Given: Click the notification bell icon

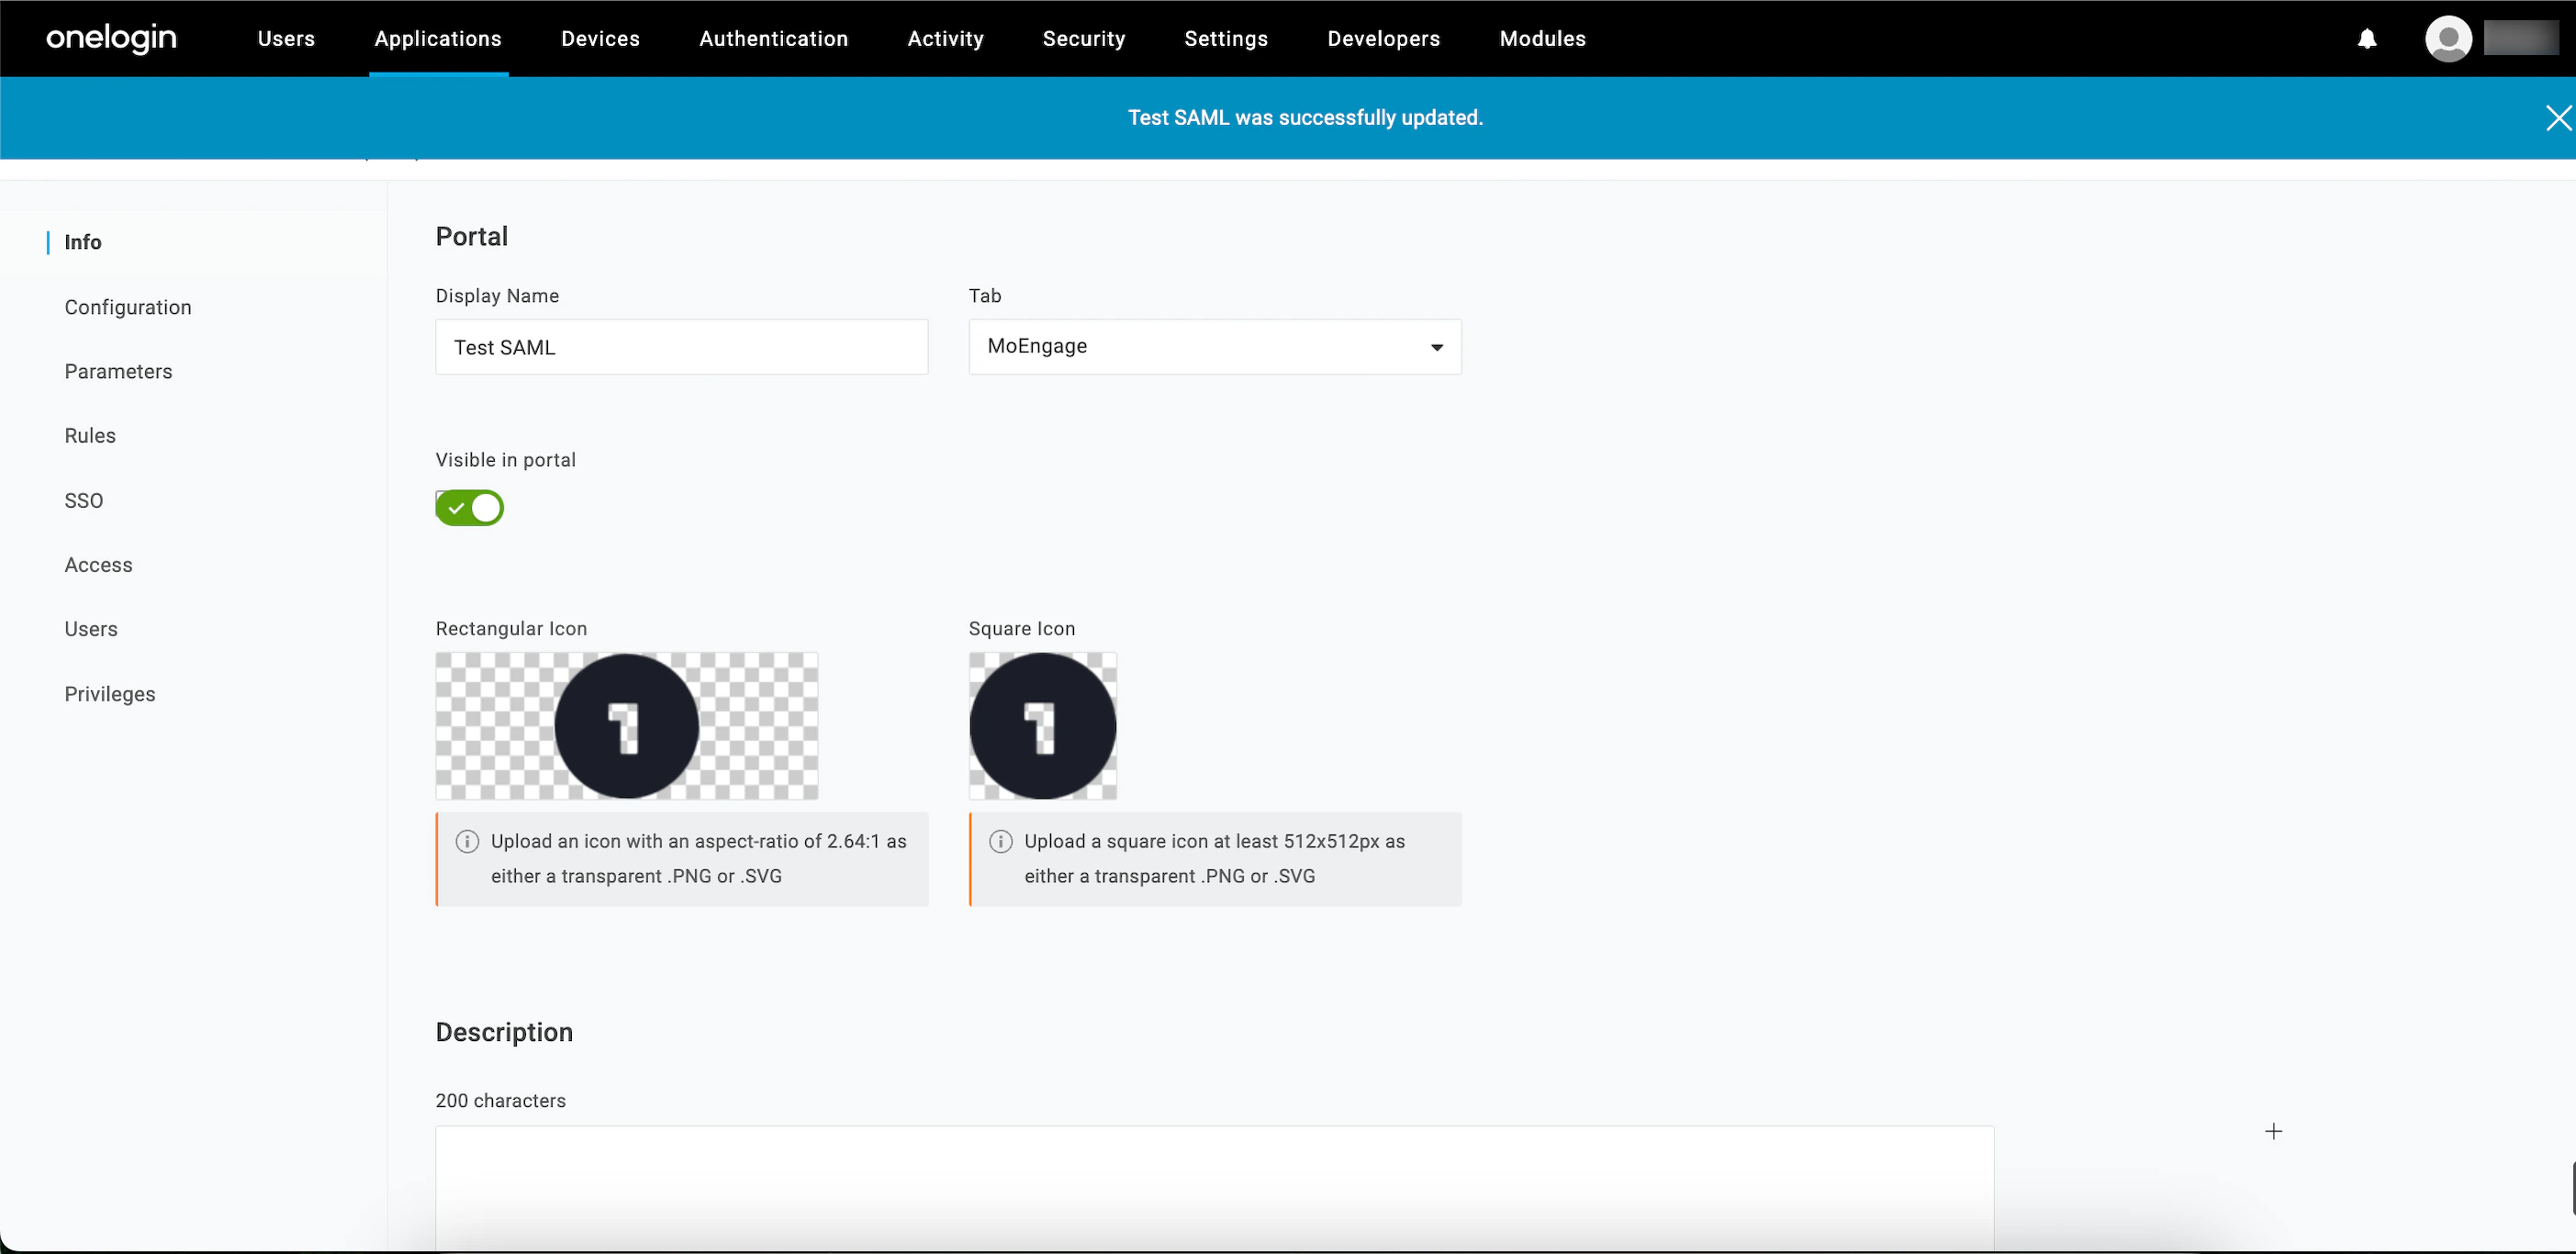Looking at the screenshot, I should point(2366,39).
